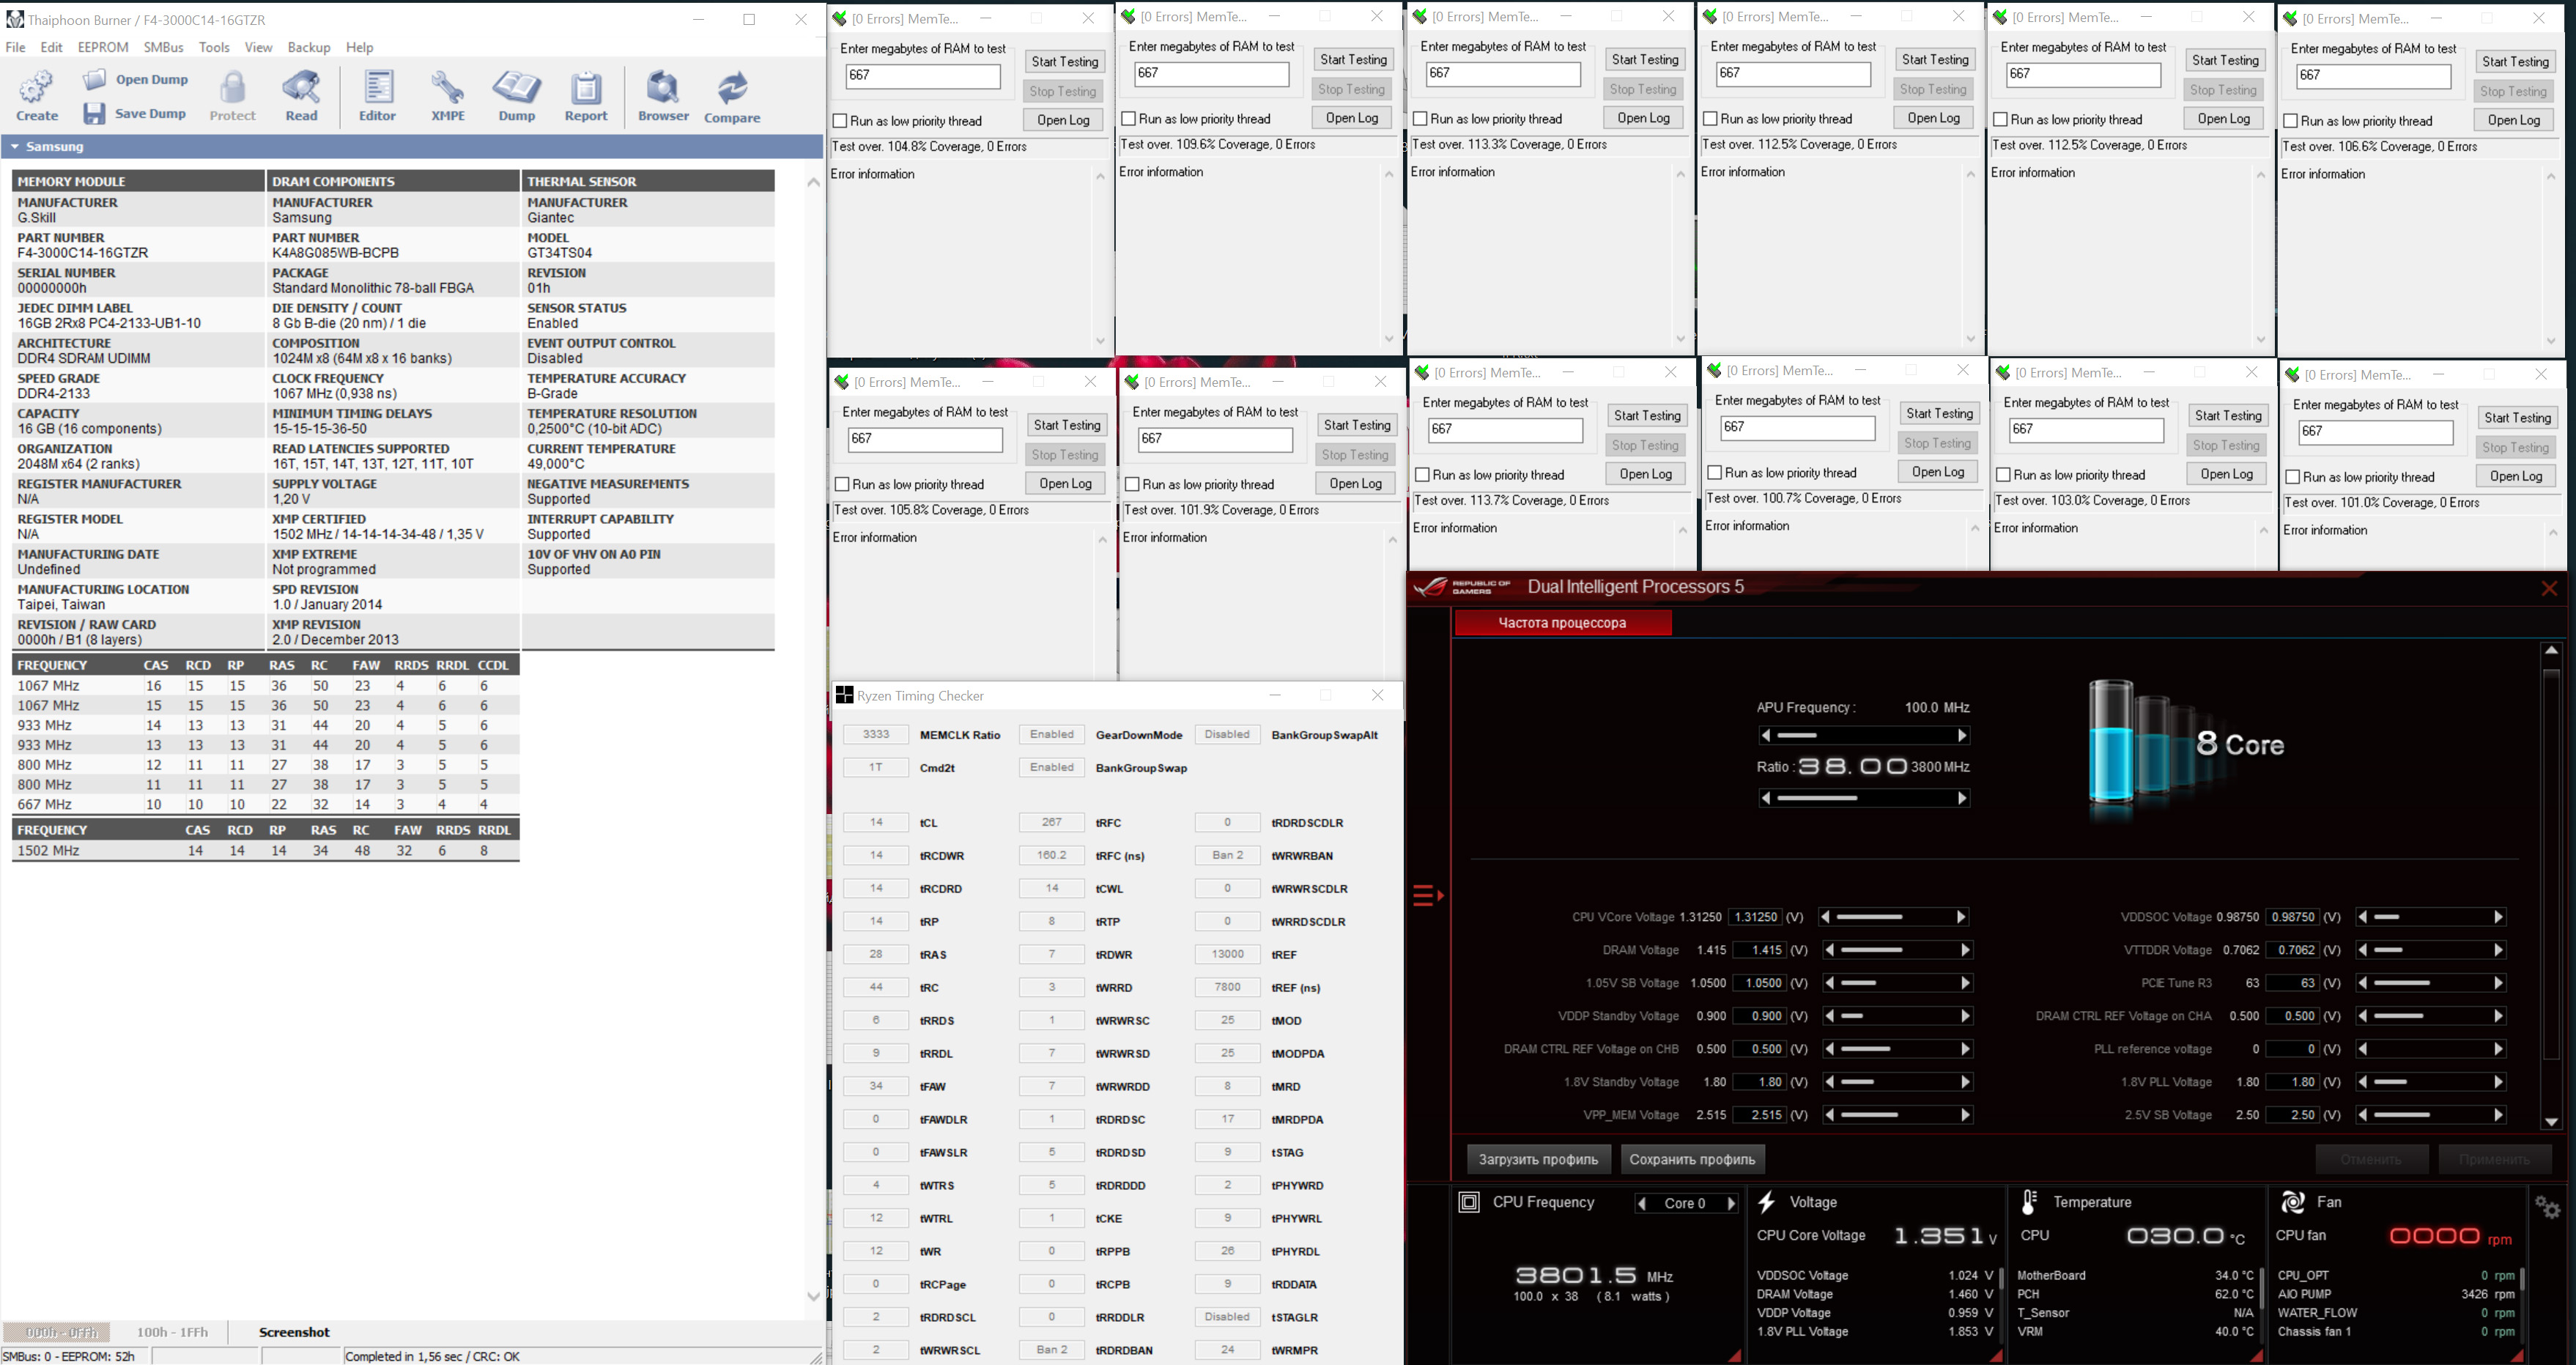Tick low priority thread checkbox in 101.9% coverage window
This screenshot has width=2576, height=1365.
(x=1133, y=484)
